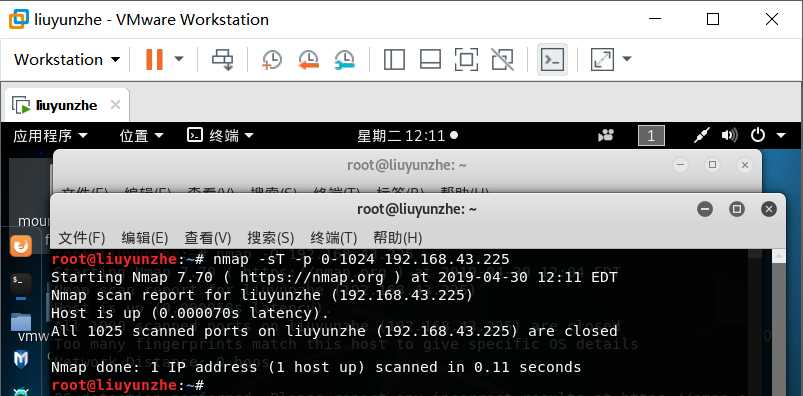Open the 应用程序 menu
Viewport: 803px width, 396px height.
tap(50, 136)
